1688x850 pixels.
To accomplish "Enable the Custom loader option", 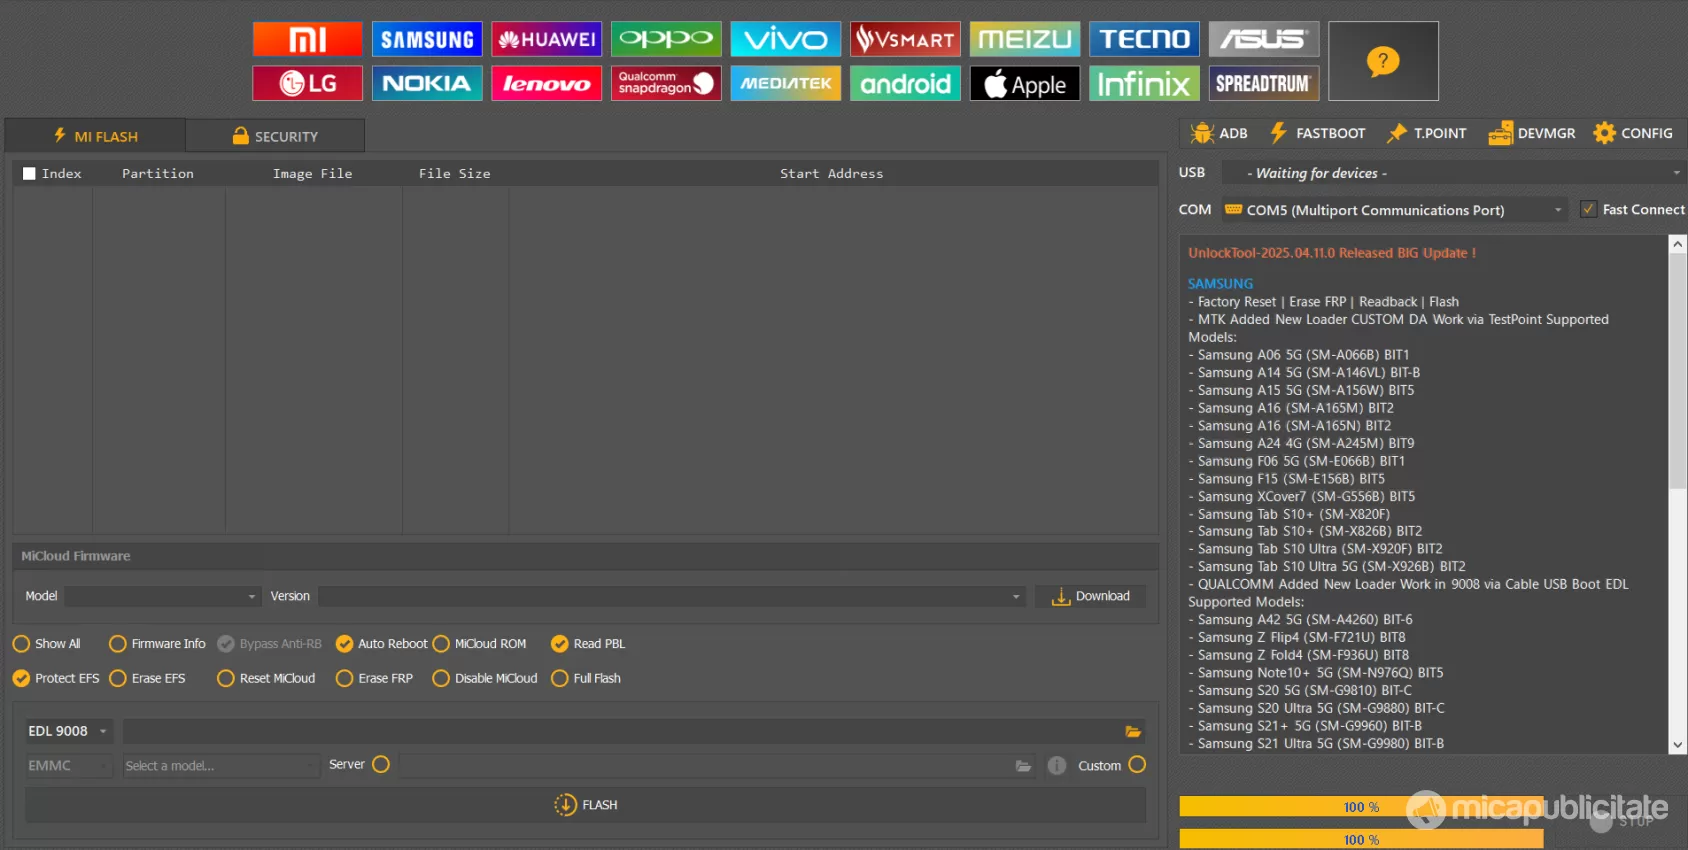I will click(1137, 764).
